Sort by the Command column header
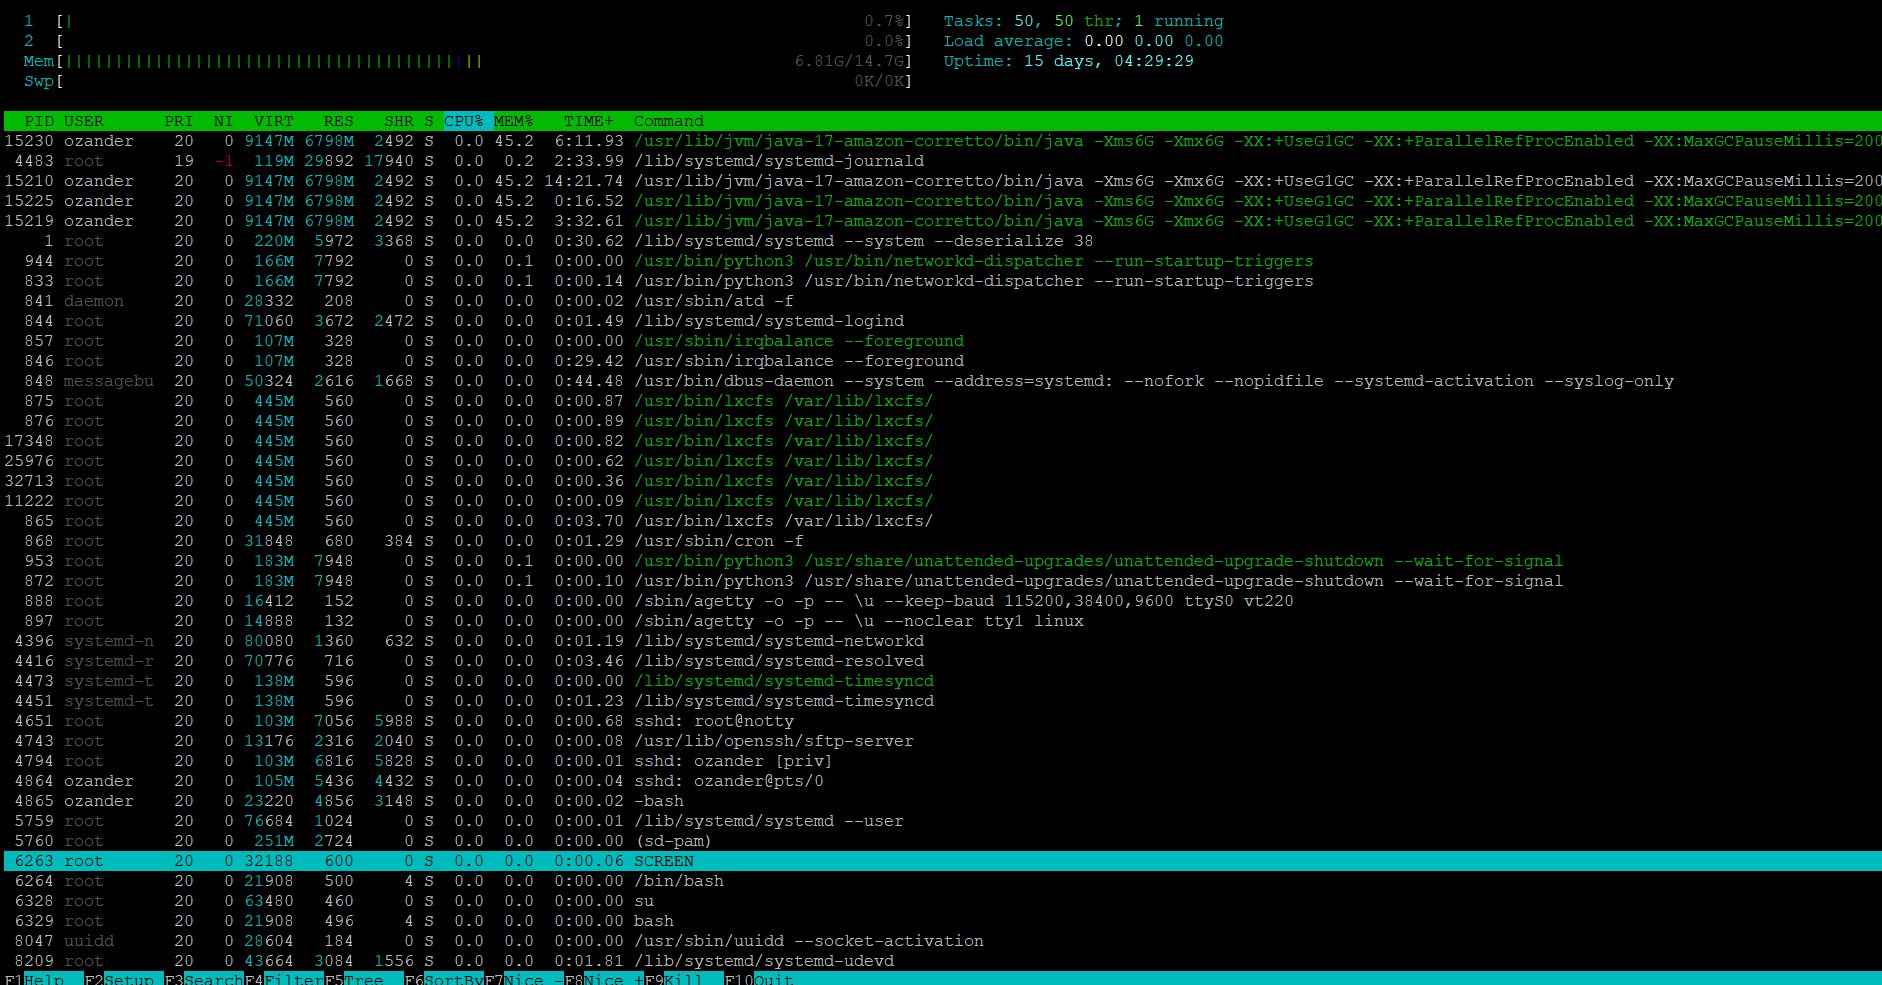This screenshot has height=985, width=1882. tap(668, 121)
